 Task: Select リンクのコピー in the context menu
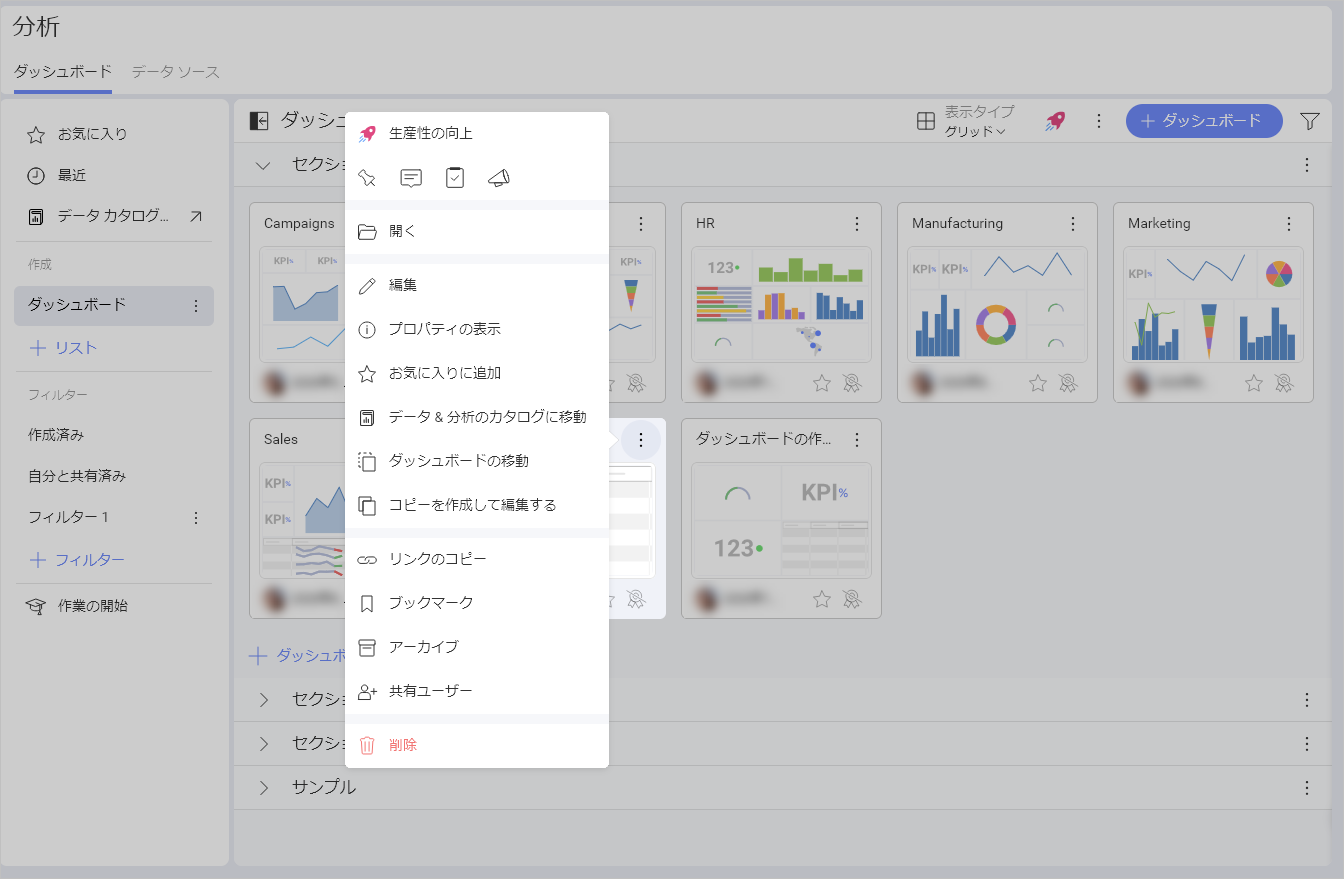click(477, 560)
